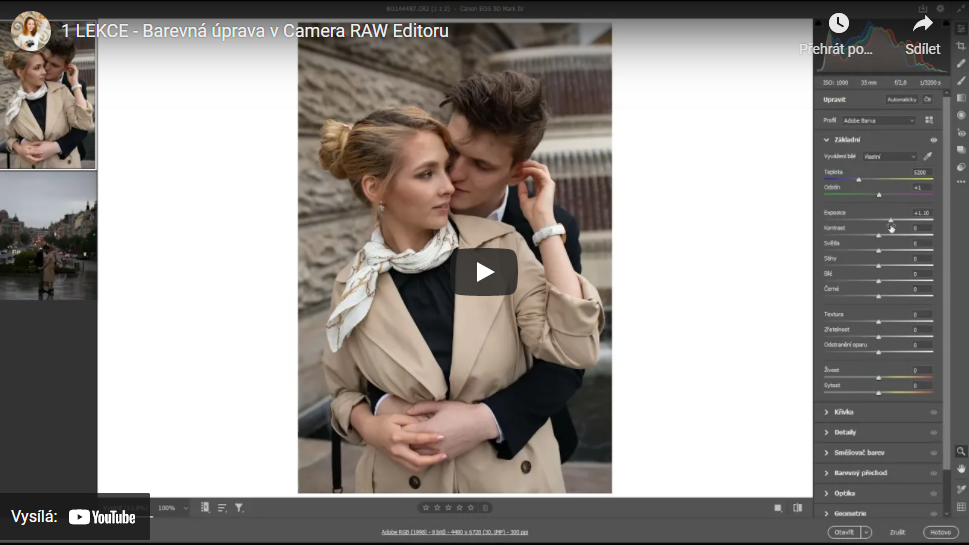Toggle visibility eye of Křivka panel
Viewport: 969px width, 545px height.
934,412
